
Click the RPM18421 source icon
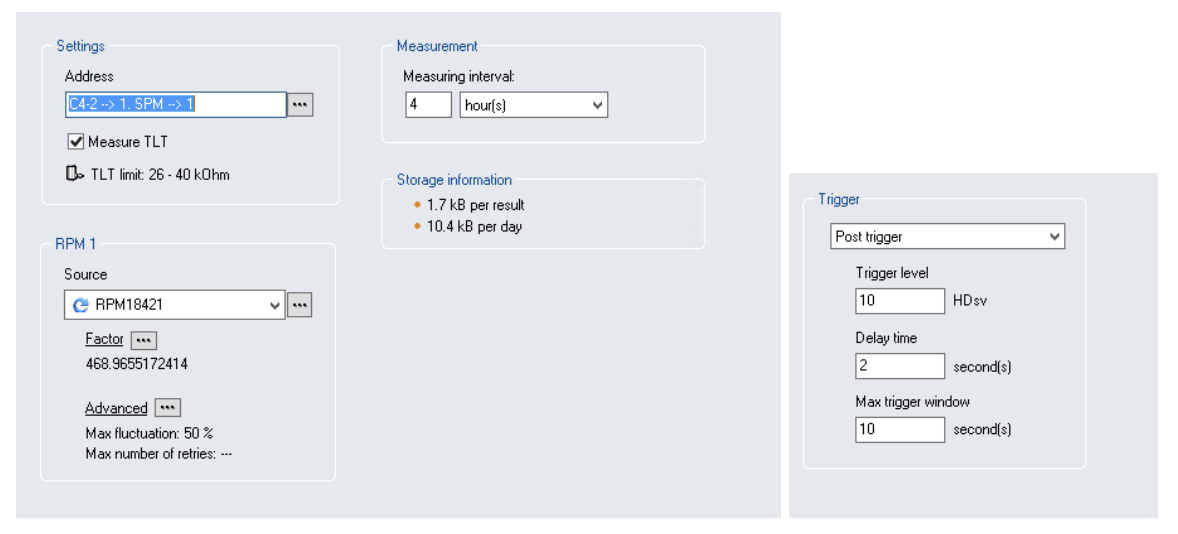pyautogui.click(x=81, y=306)
